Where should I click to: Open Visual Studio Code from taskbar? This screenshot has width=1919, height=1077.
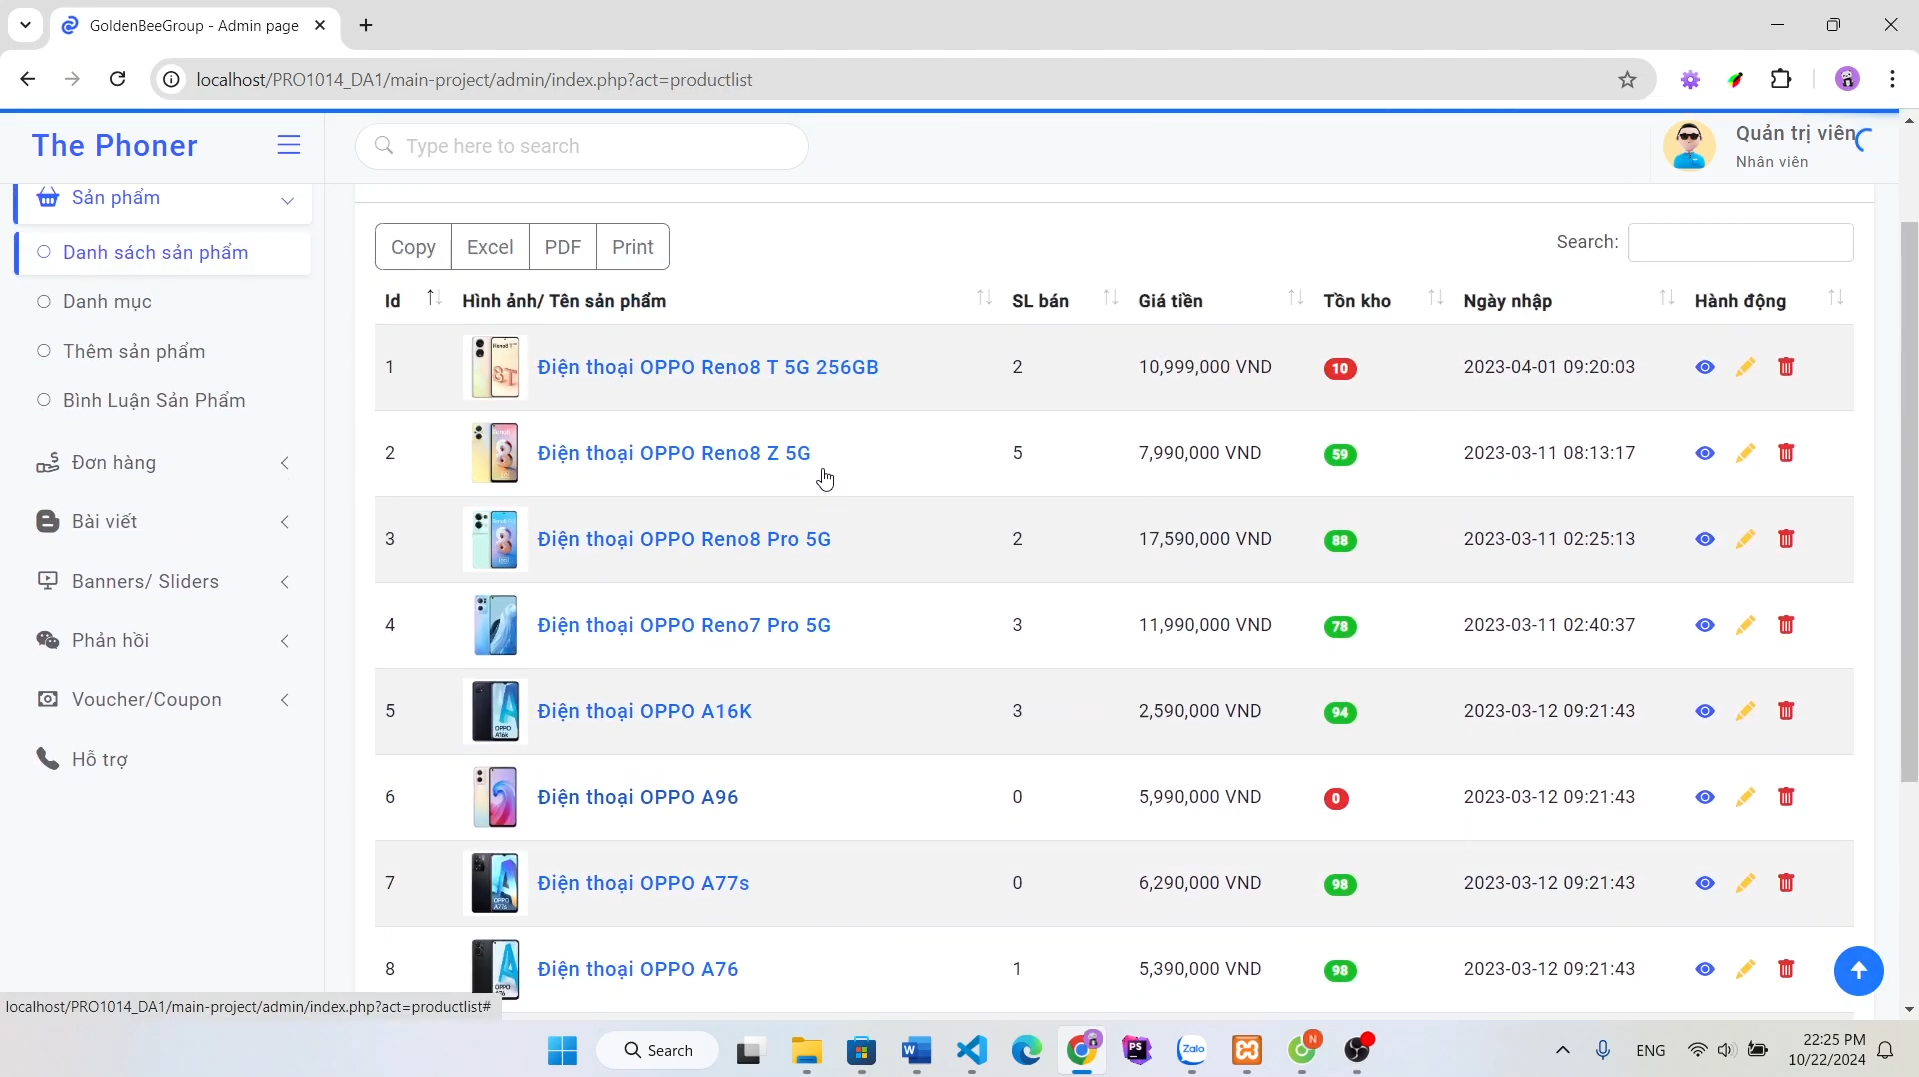click(972, 1050)
